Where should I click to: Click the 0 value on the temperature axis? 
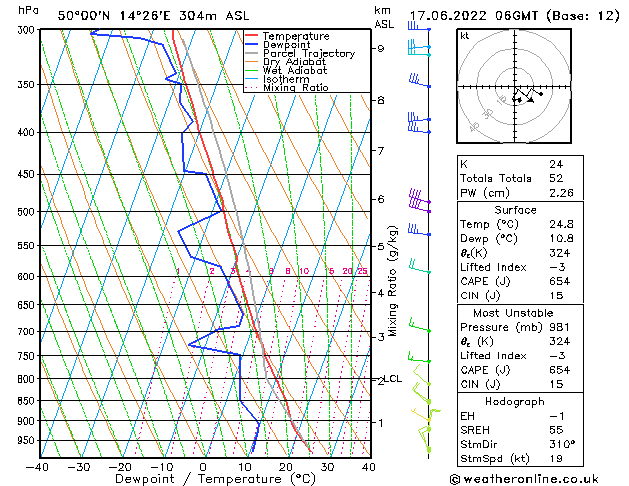203,467
